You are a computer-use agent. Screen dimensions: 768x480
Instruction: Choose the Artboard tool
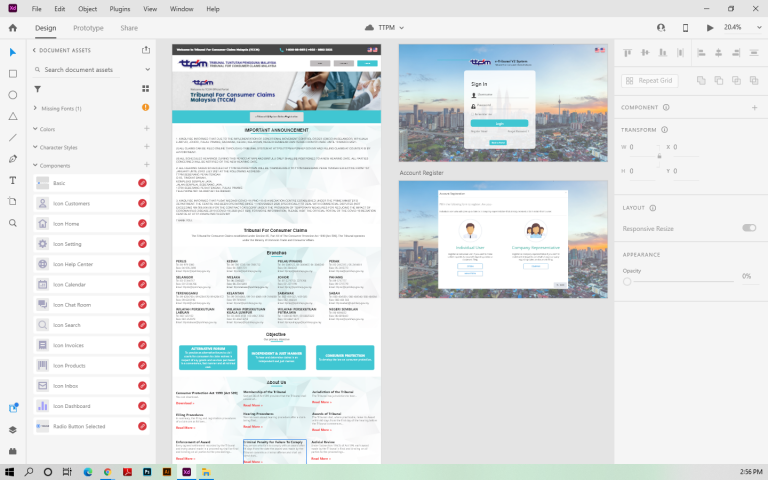[13, 201]
